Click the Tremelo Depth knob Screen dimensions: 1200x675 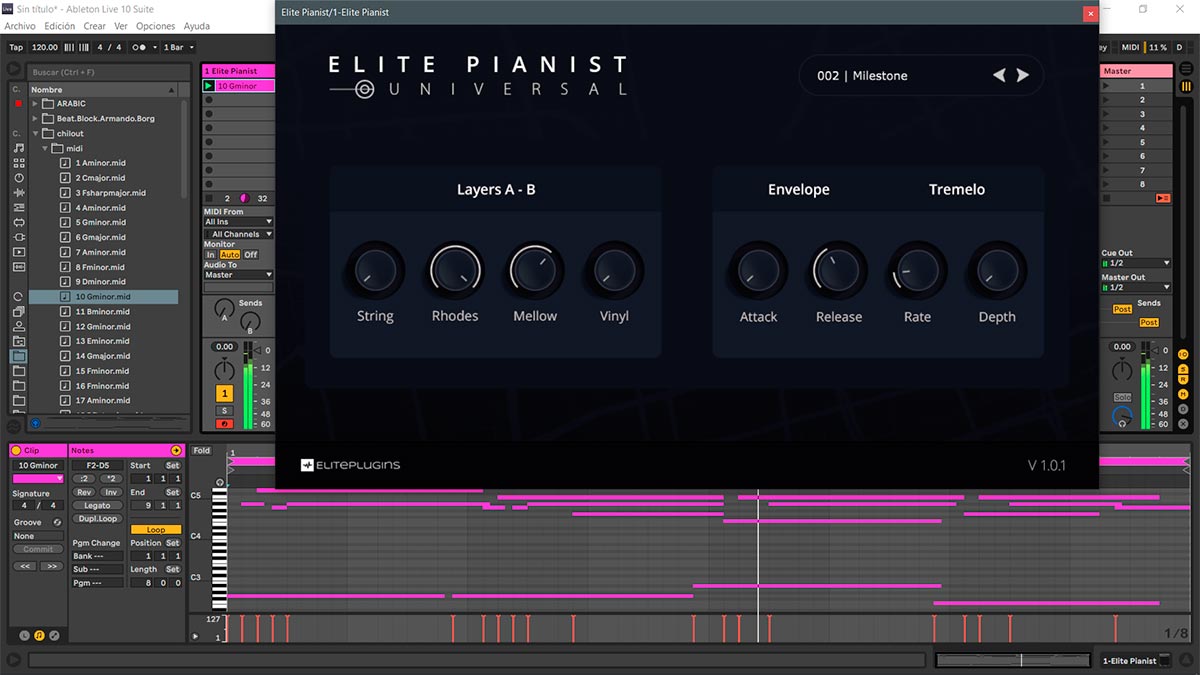997,270
